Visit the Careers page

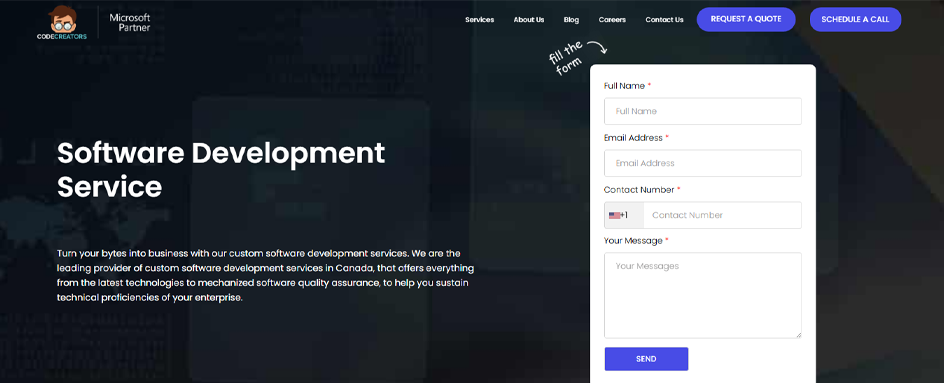(612, 20)
